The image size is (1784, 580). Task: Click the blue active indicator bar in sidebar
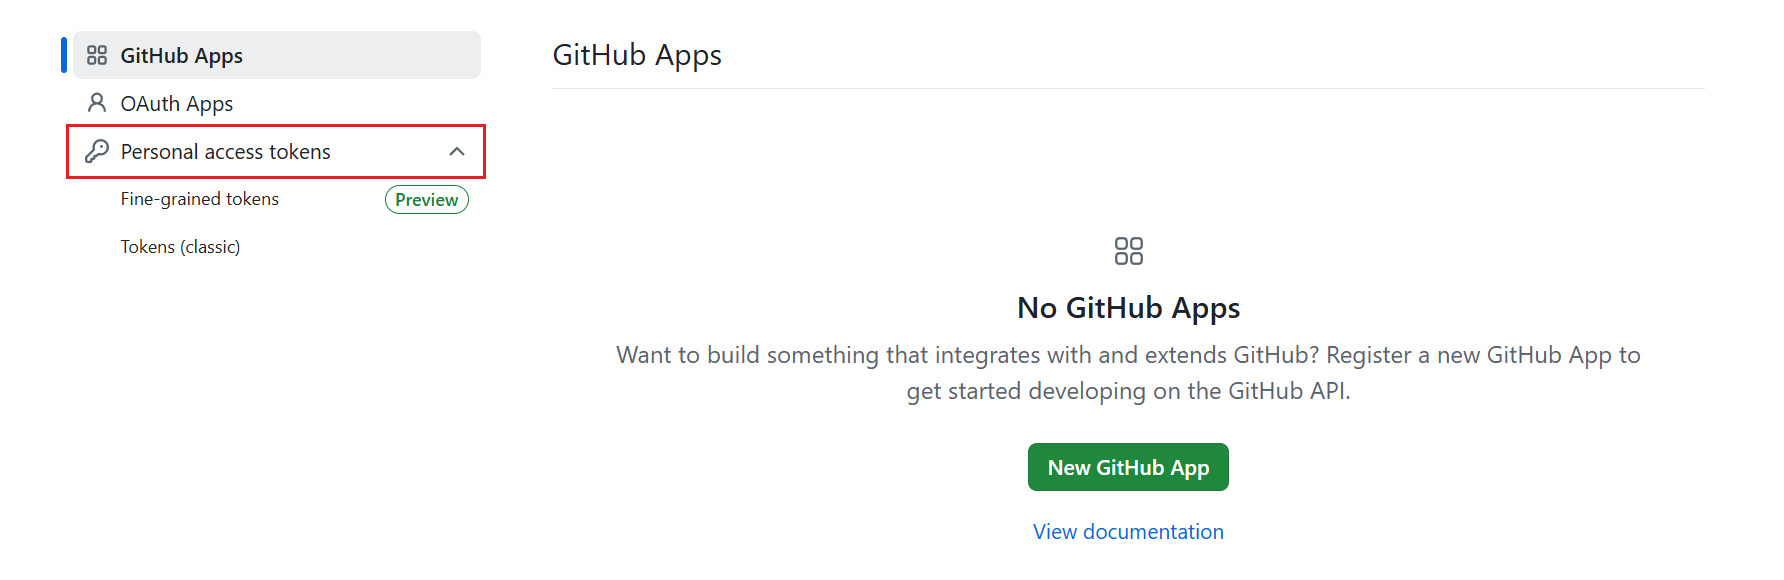[x=64, y=55]
